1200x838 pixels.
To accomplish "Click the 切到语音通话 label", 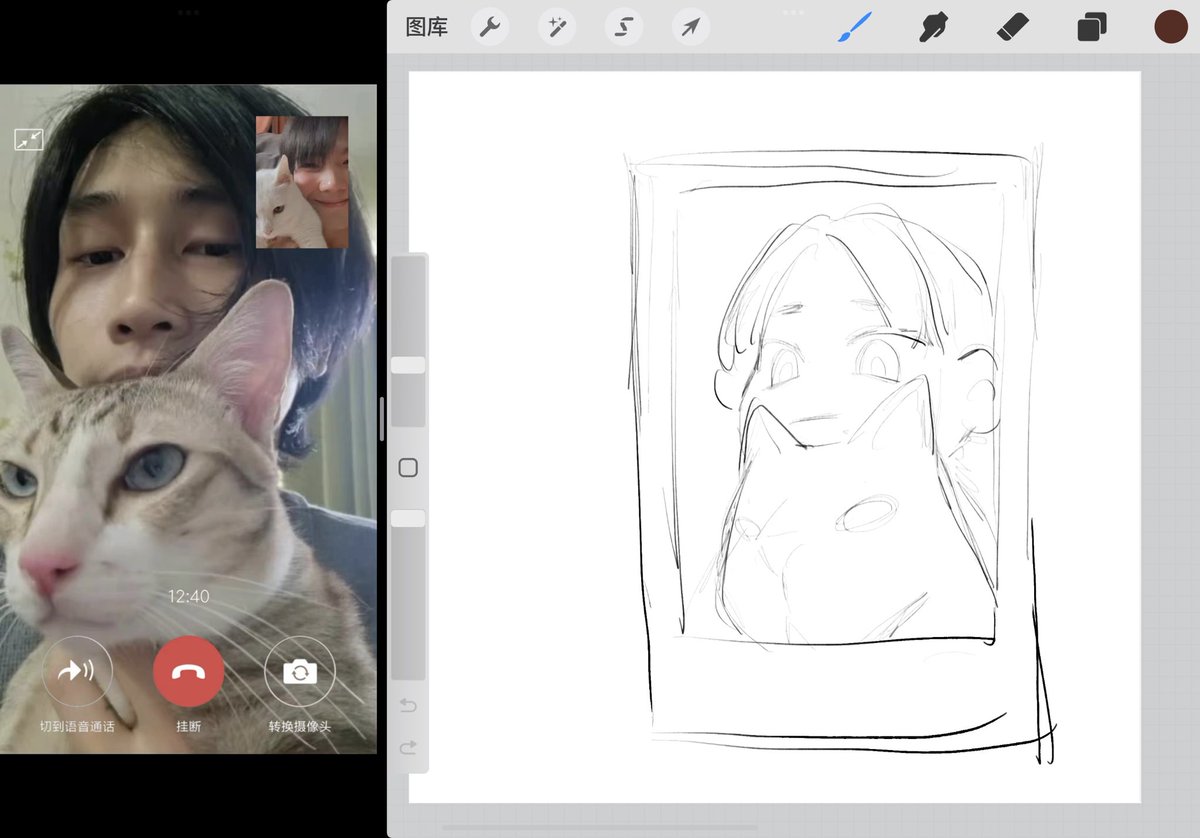I will [77, 727].
